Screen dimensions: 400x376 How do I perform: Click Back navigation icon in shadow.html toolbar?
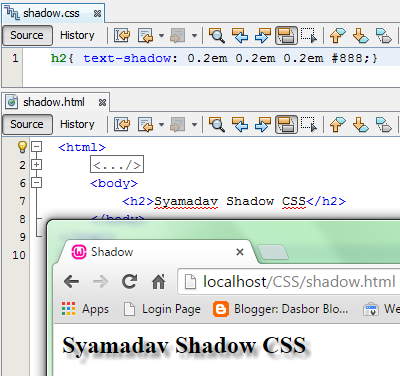point(145,124)
